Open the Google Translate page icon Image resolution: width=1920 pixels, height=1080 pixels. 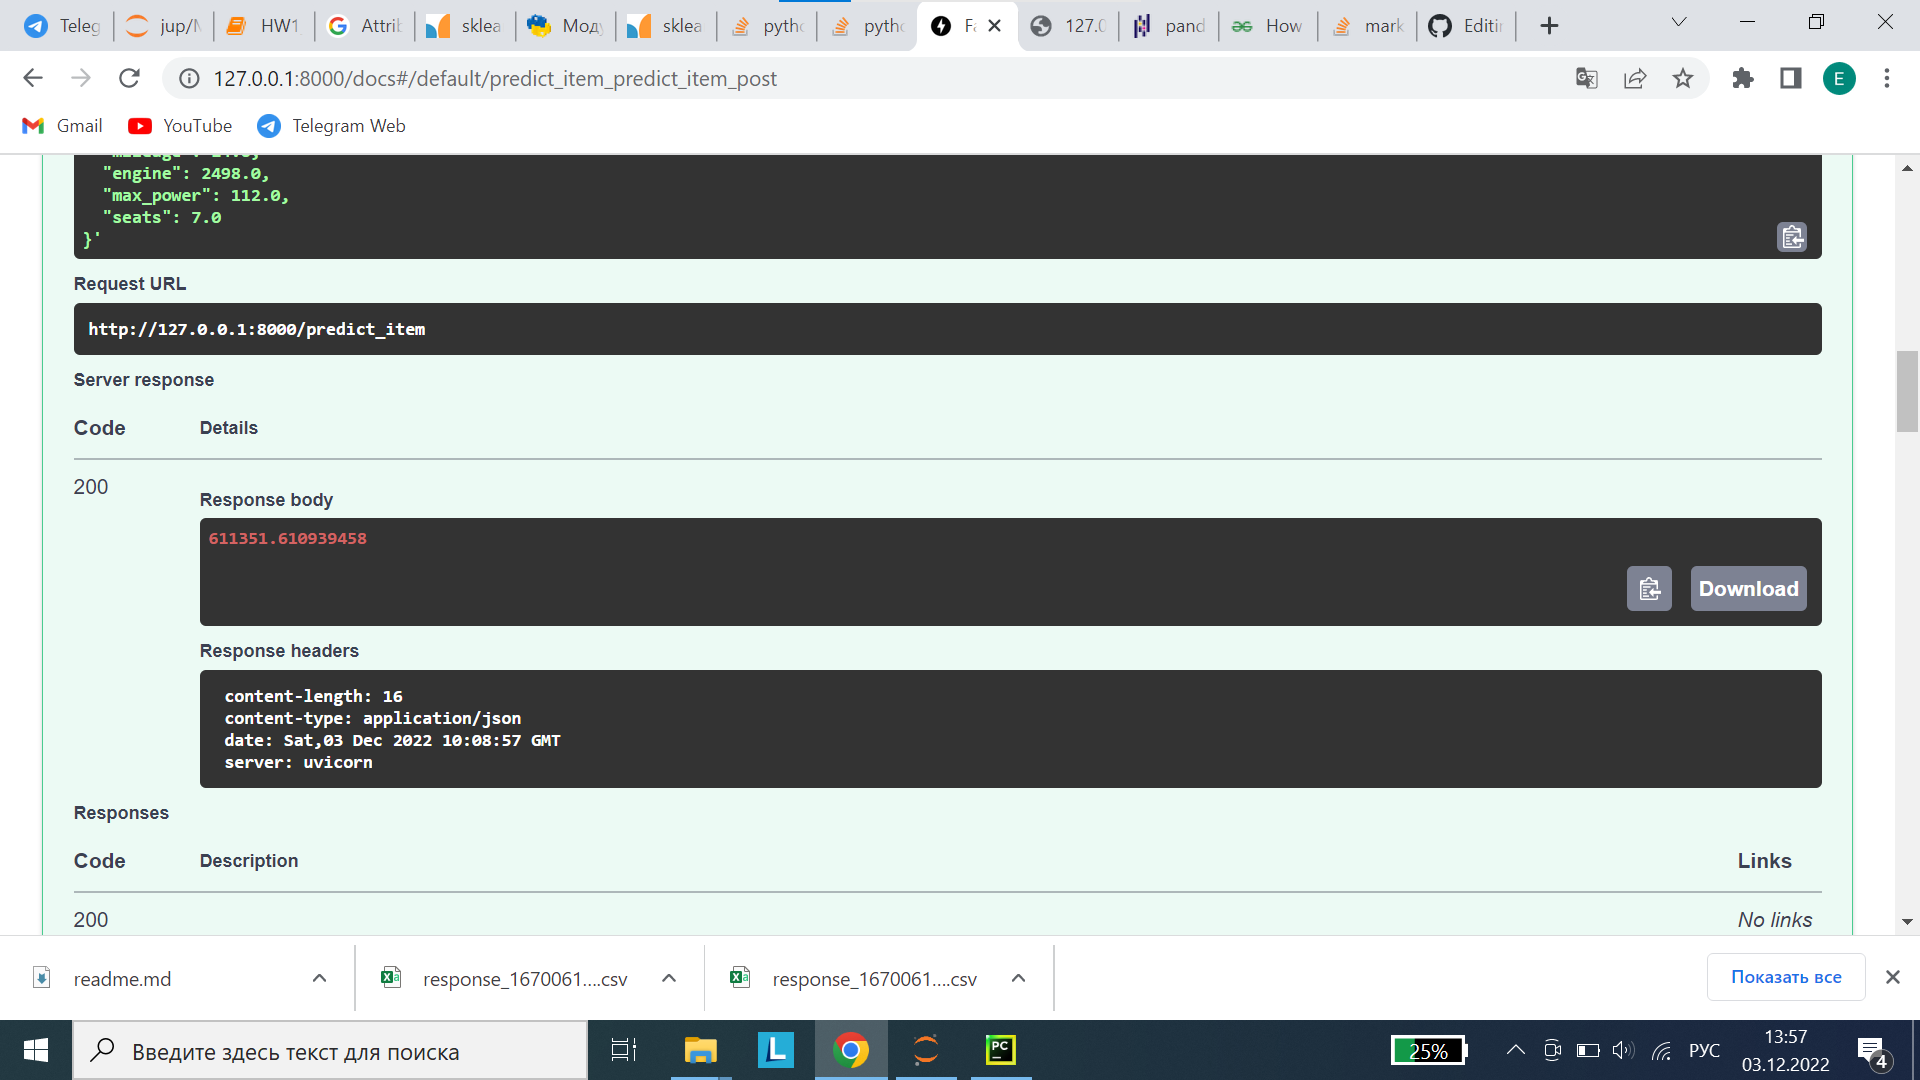(x=1587, y=78)
